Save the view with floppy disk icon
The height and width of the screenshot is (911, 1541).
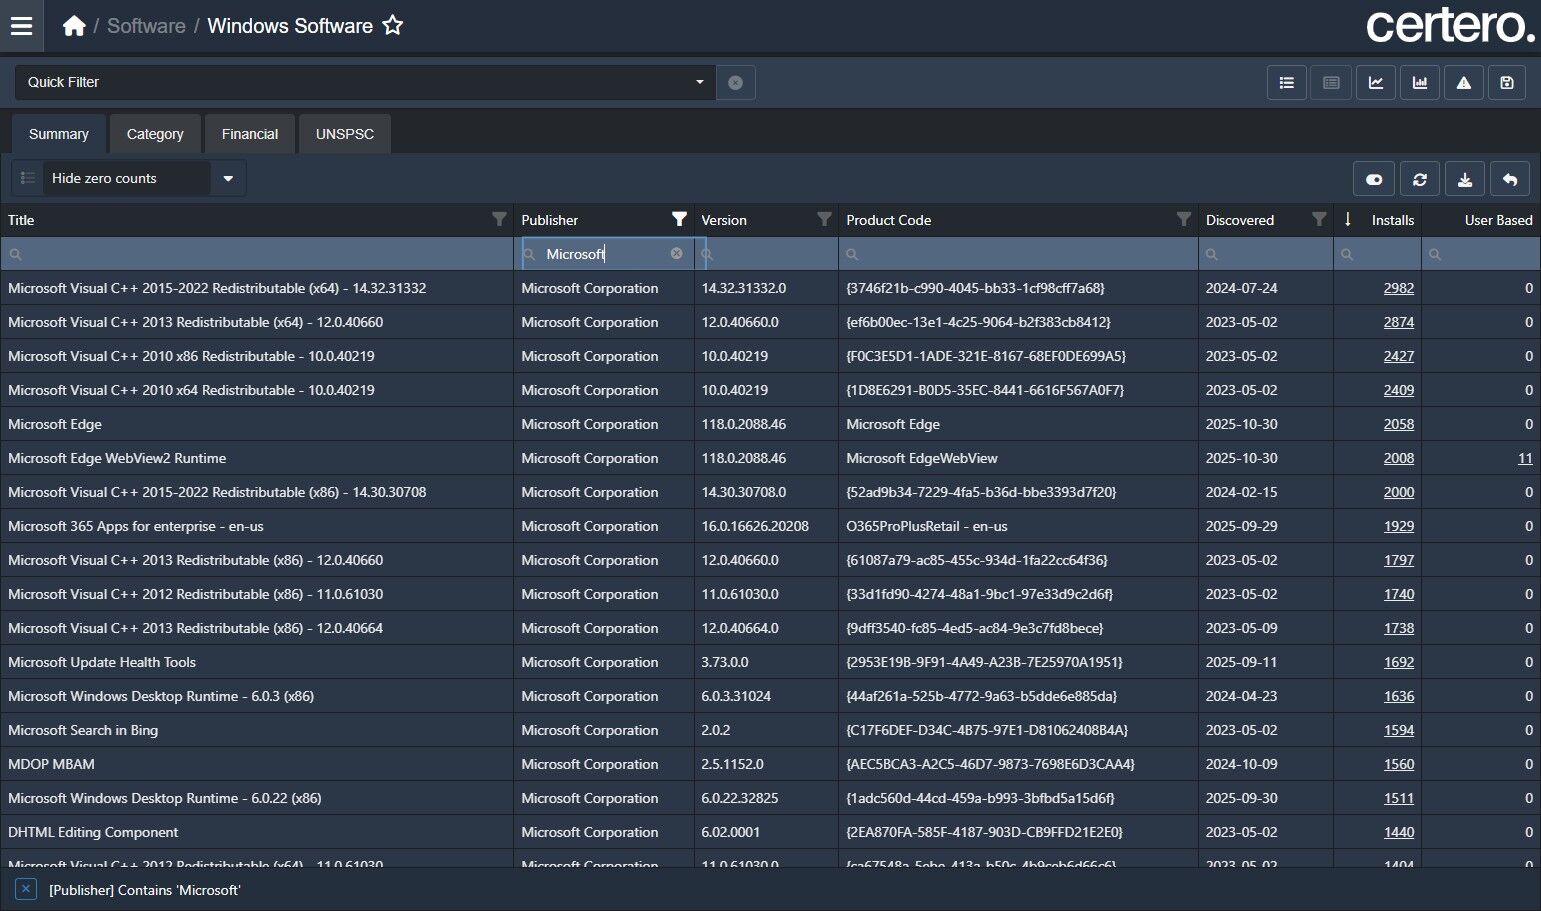[1507, 83]
